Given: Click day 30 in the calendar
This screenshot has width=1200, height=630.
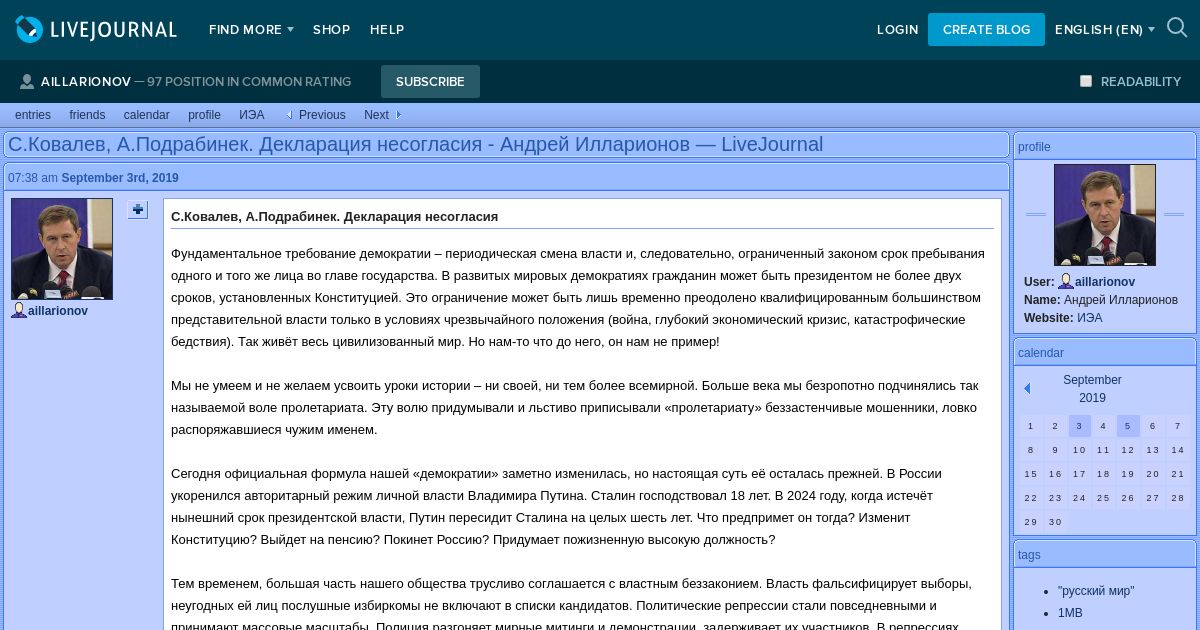Looking at the screenshot, I should point(1055,522).
